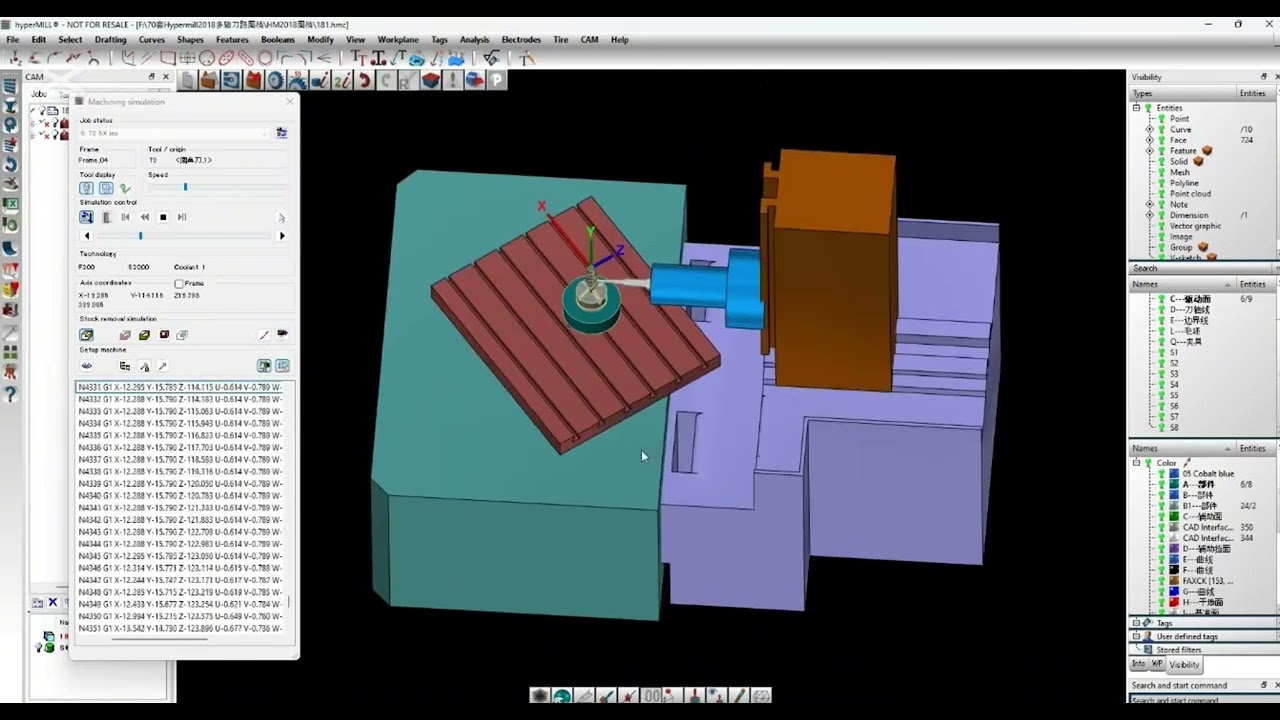Switch to the Info tab
The width and height of the screenshot is (1280, 720).
pos(1138,664)
